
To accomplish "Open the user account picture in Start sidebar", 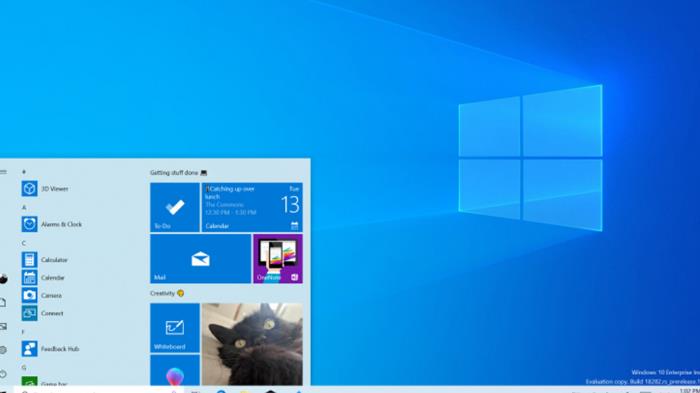I will point(3,279).
